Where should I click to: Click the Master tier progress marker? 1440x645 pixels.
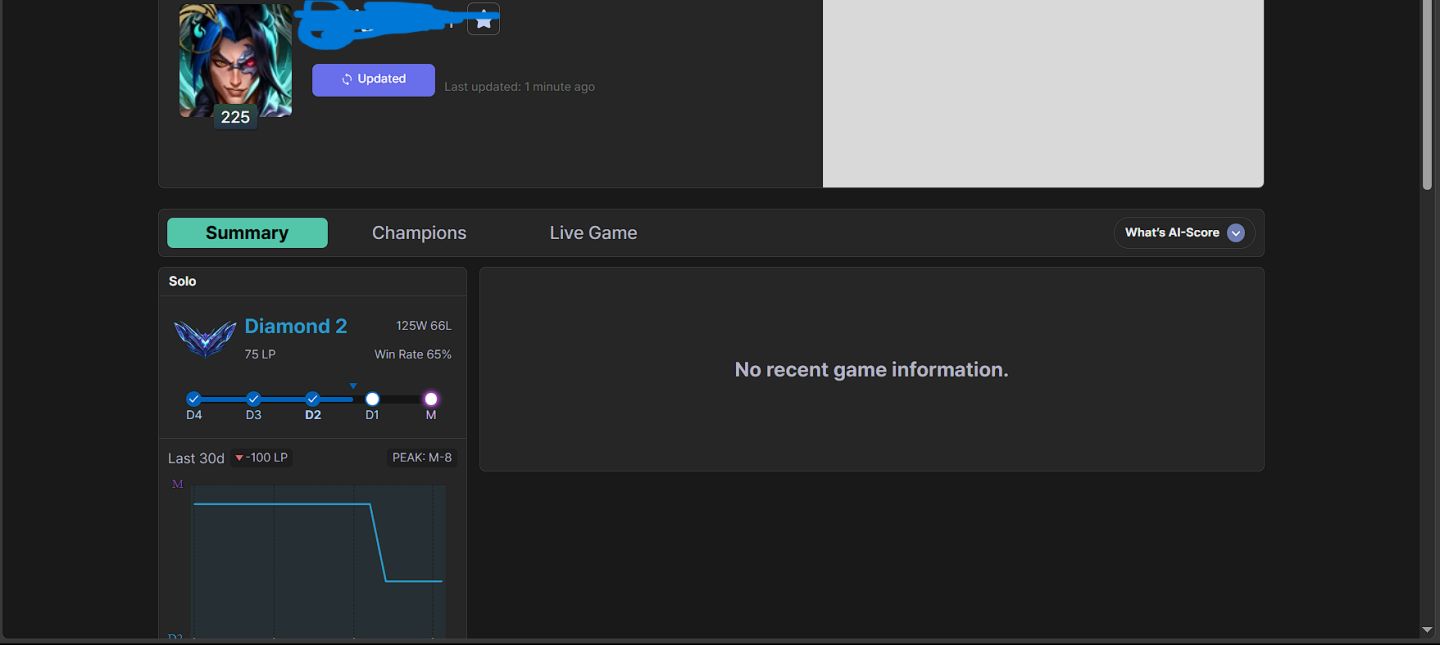[431, 399]
